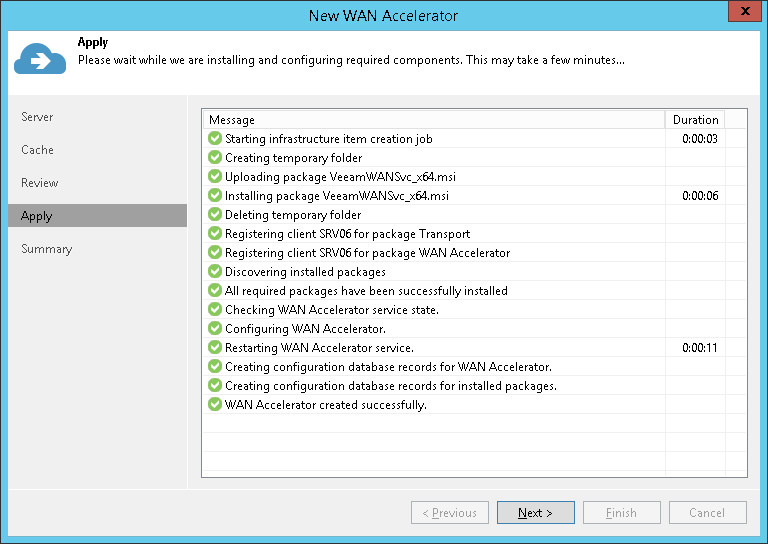Select the Summary step in sidebar
The width and height of the screenshot is (768, 544).
47,249
